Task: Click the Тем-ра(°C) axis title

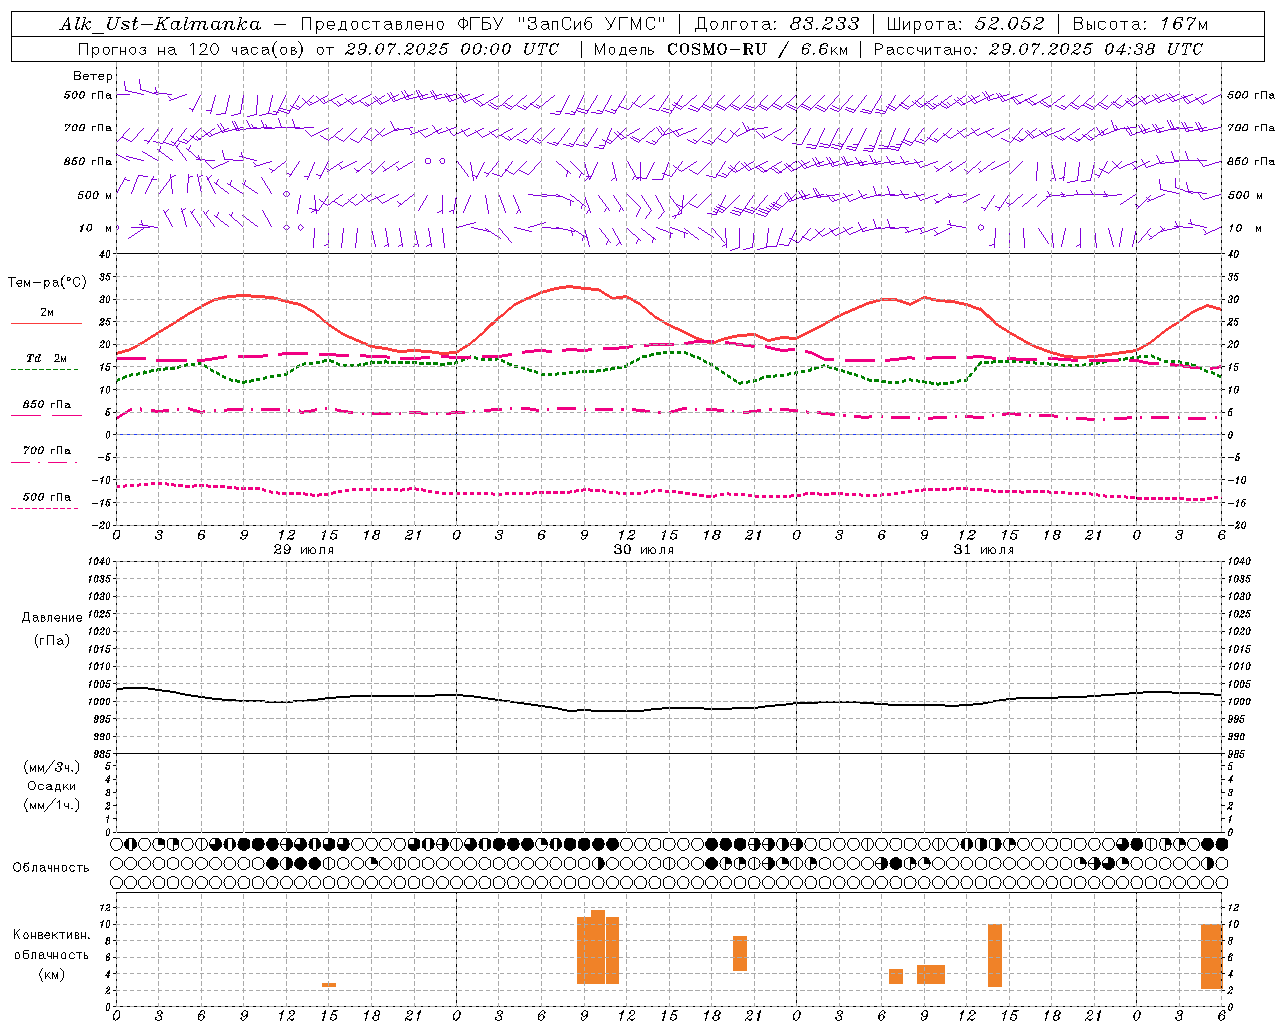Action: click(x=47, y=283)
